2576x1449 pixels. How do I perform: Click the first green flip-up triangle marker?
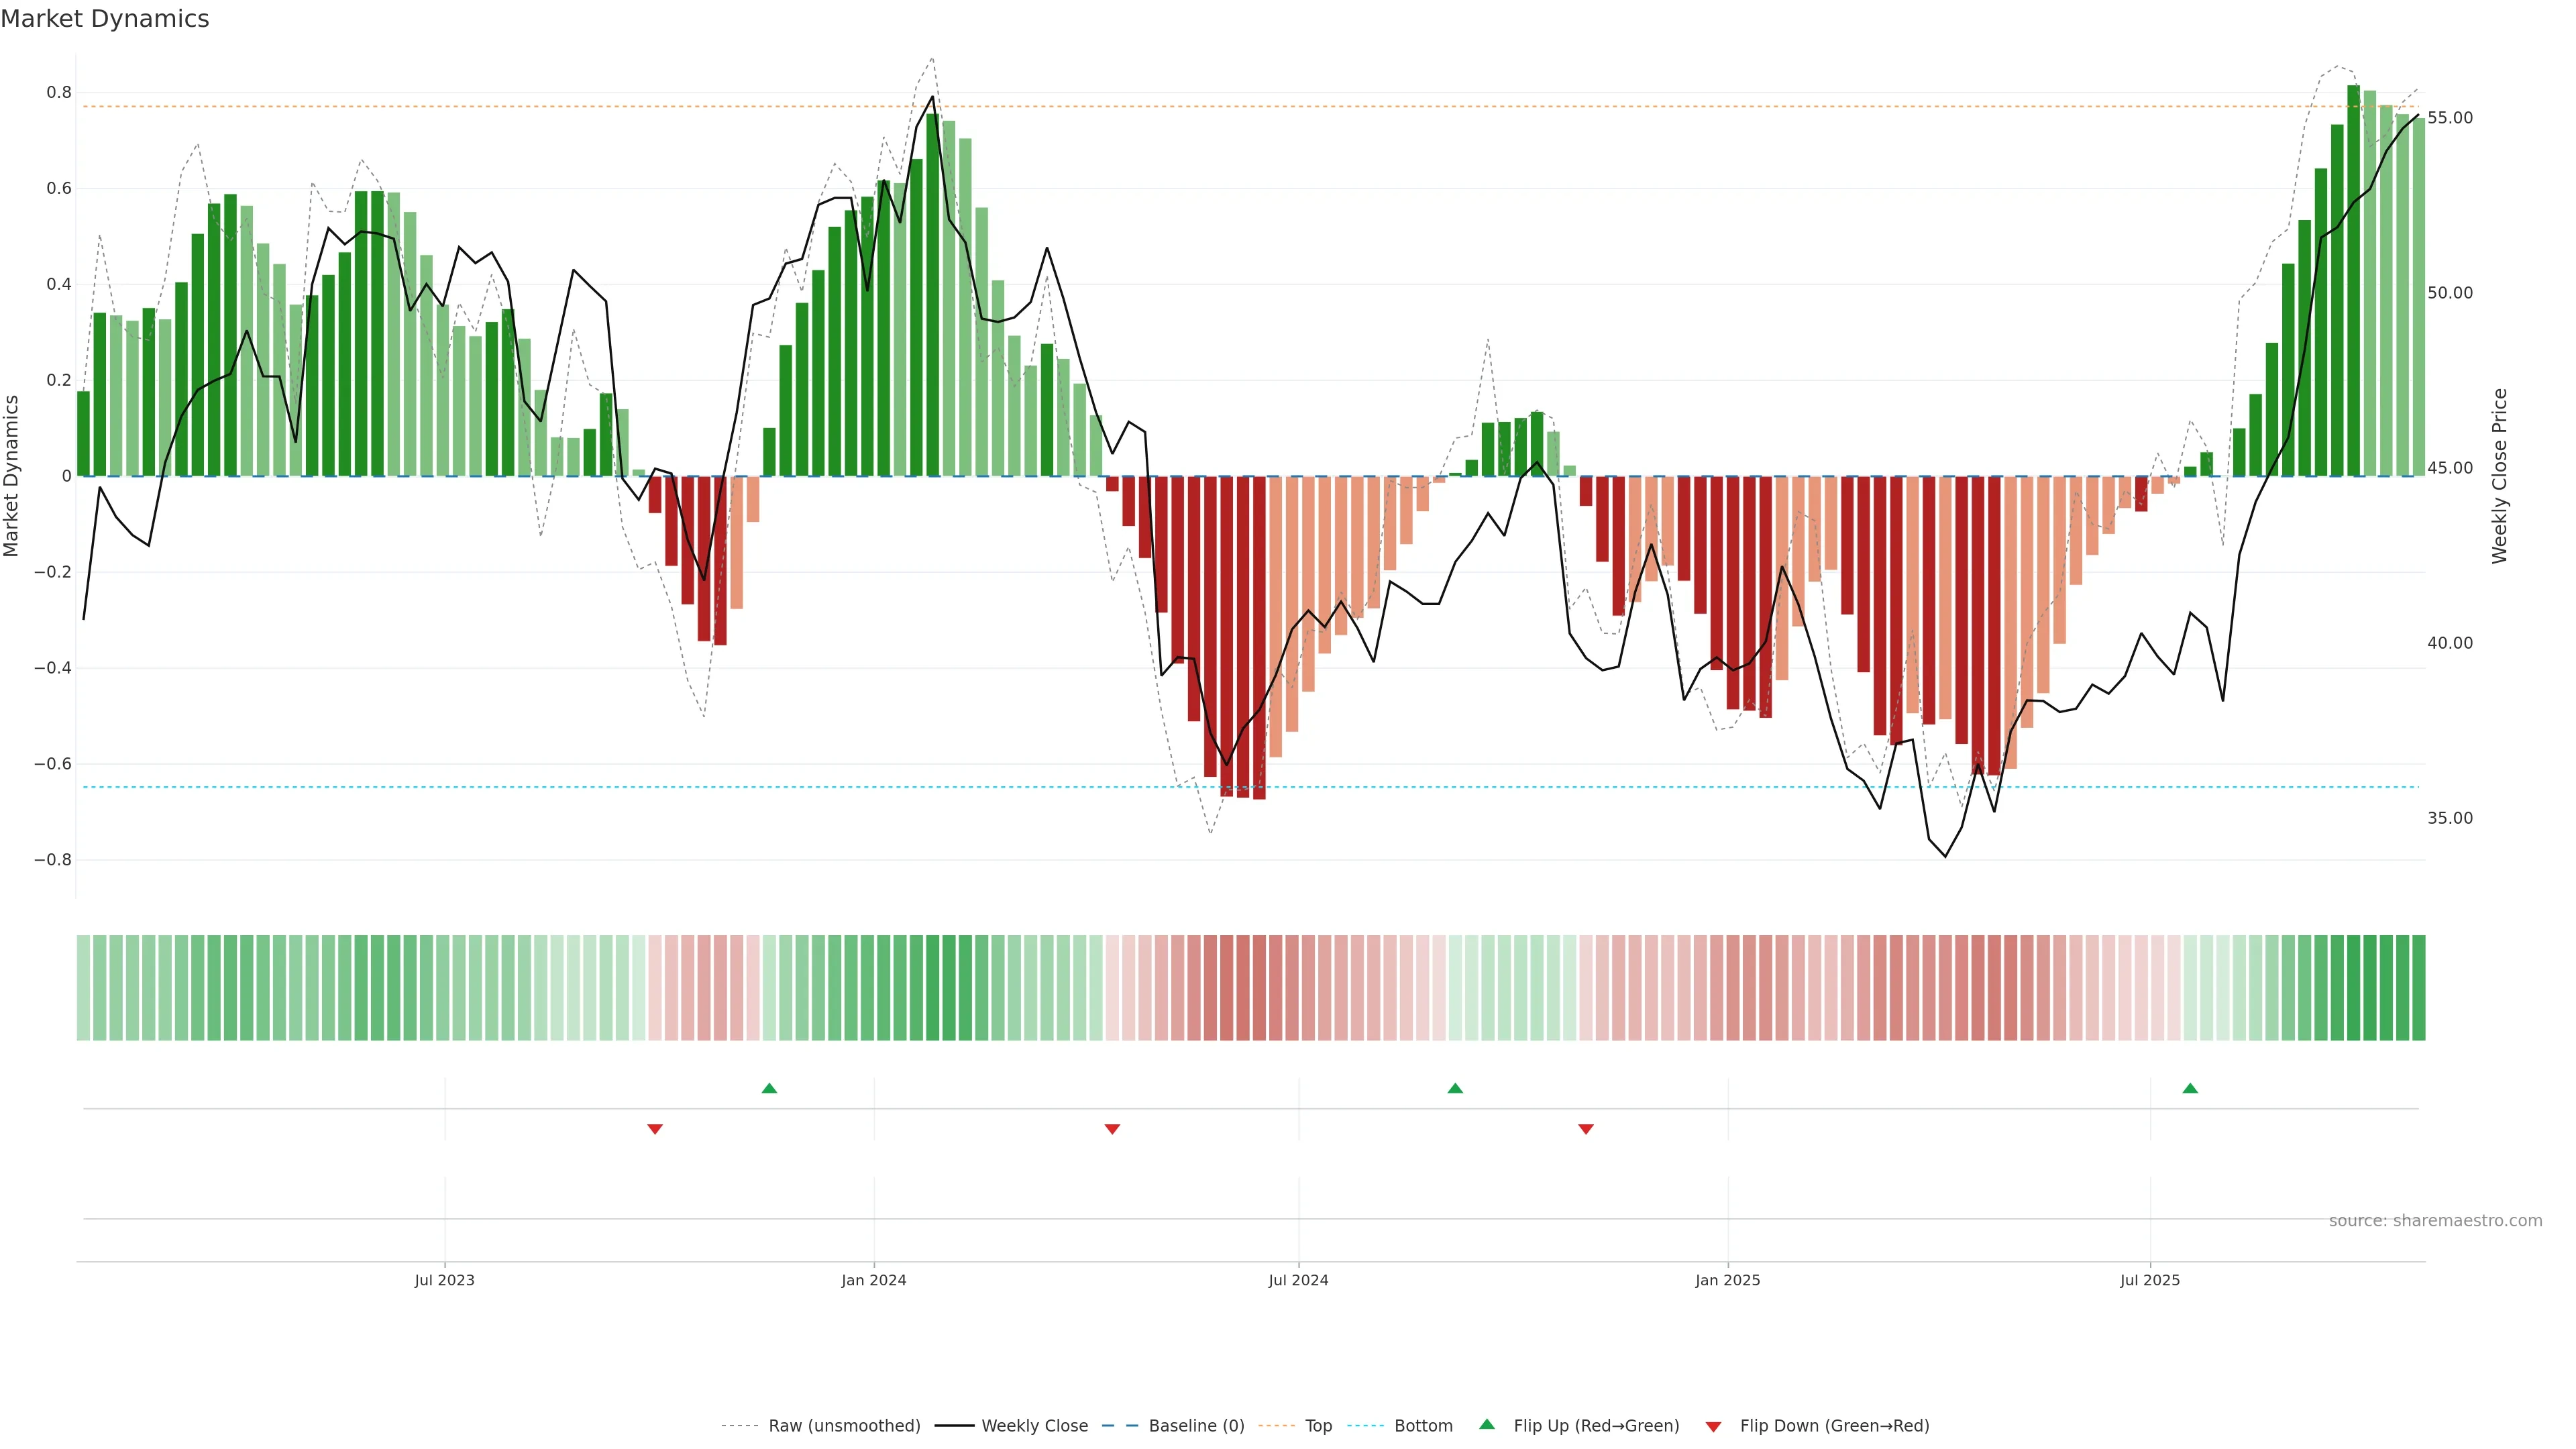pos(769,1088)
